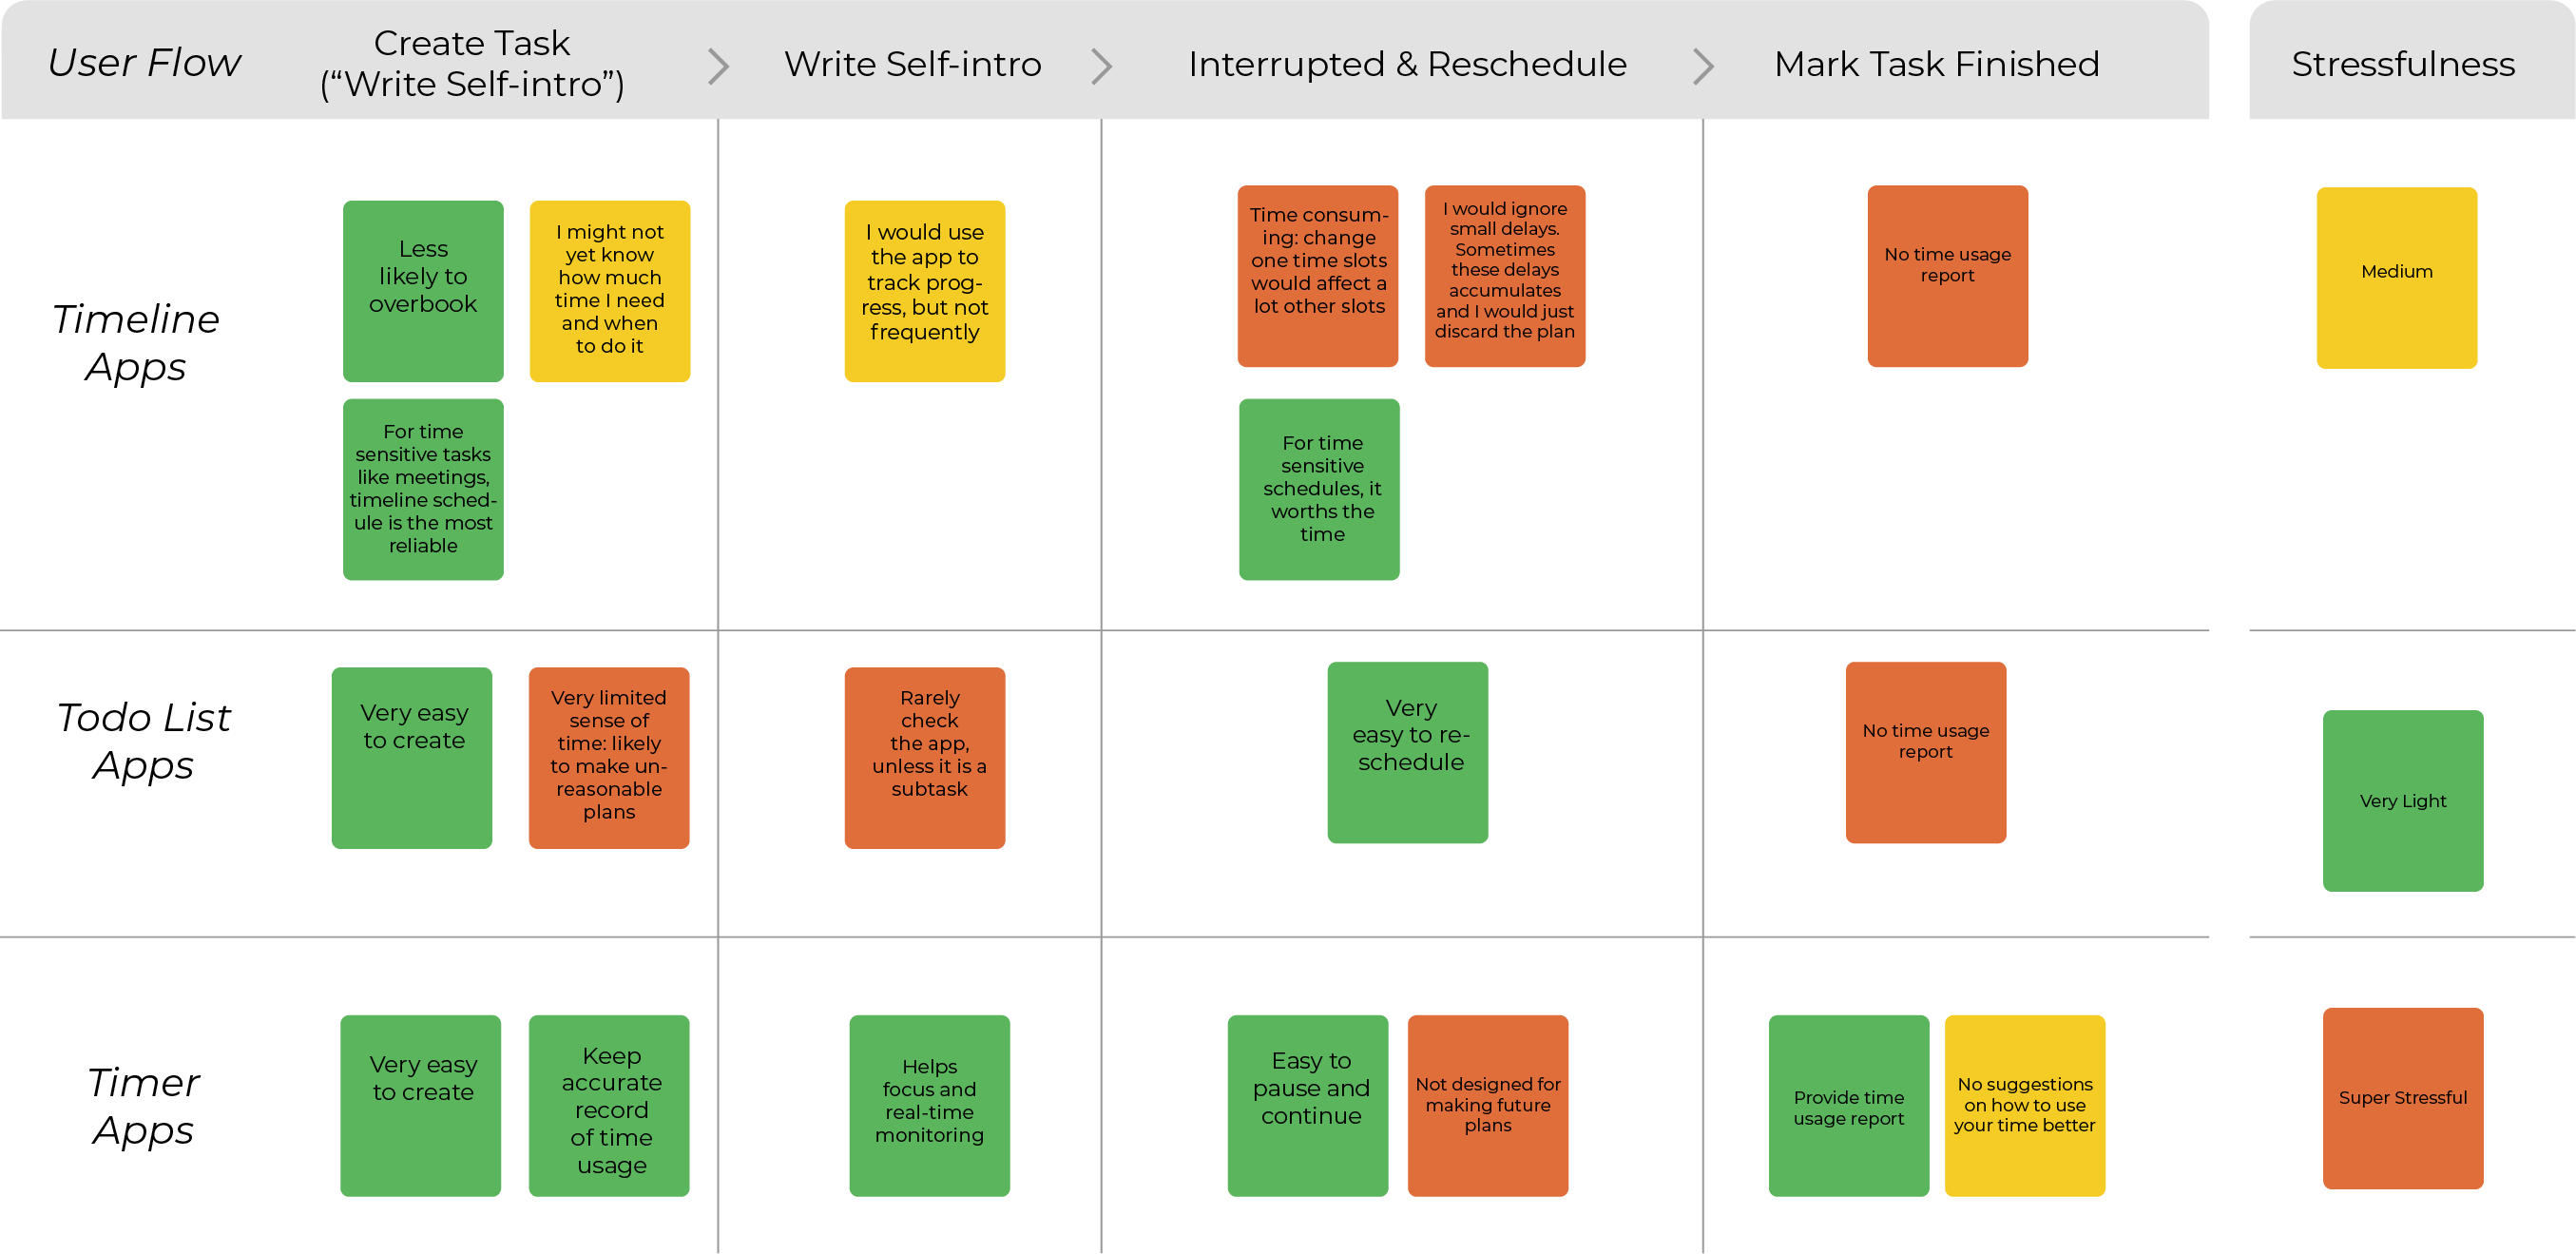Click the Rarely check the app note
Screen dimensions: 2576x1254
(x=925, y=757)
